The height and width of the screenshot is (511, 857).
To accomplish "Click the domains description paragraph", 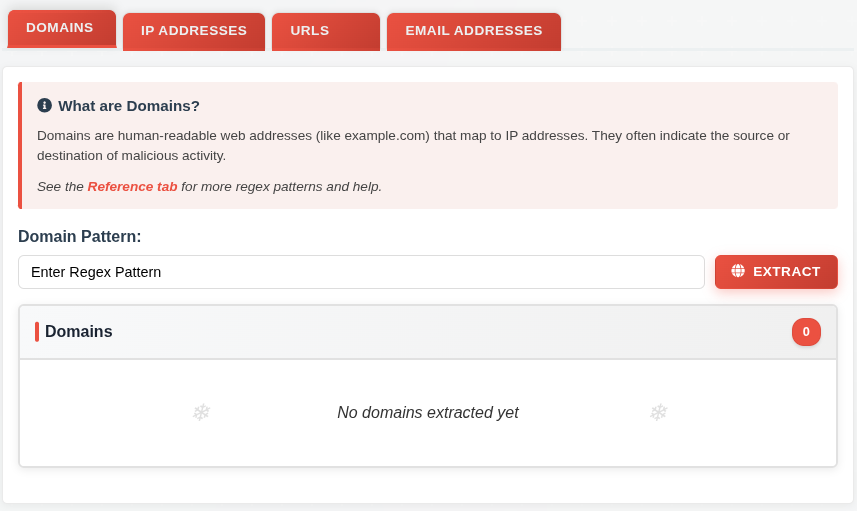I will pyautogui.click(x=413, y=145).
